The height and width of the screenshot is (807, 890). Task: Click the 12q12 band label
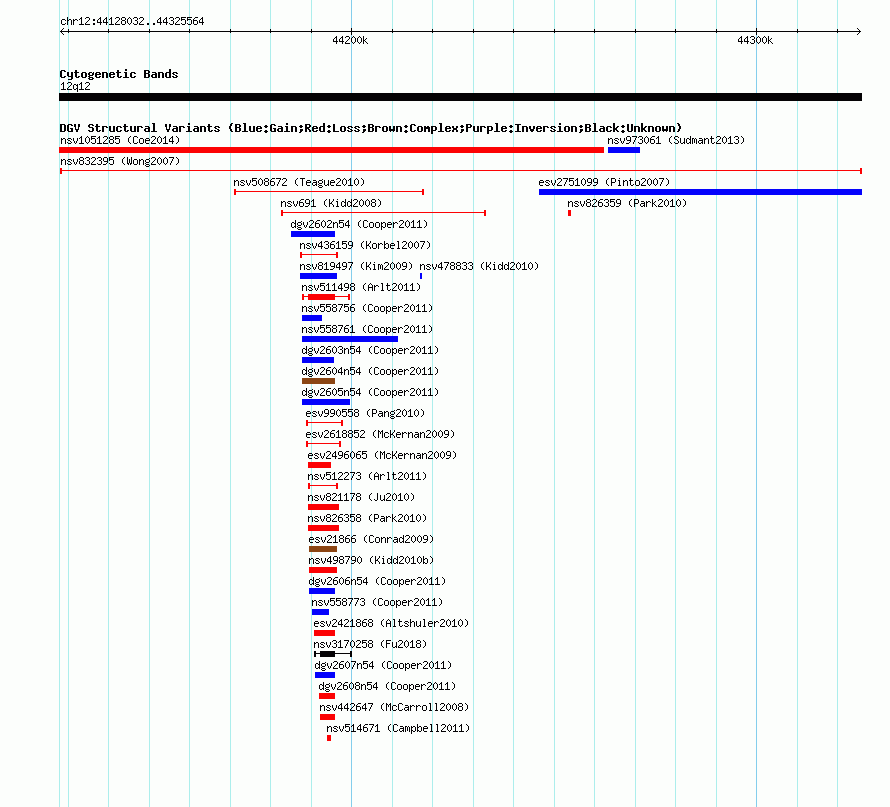(75, 86)
